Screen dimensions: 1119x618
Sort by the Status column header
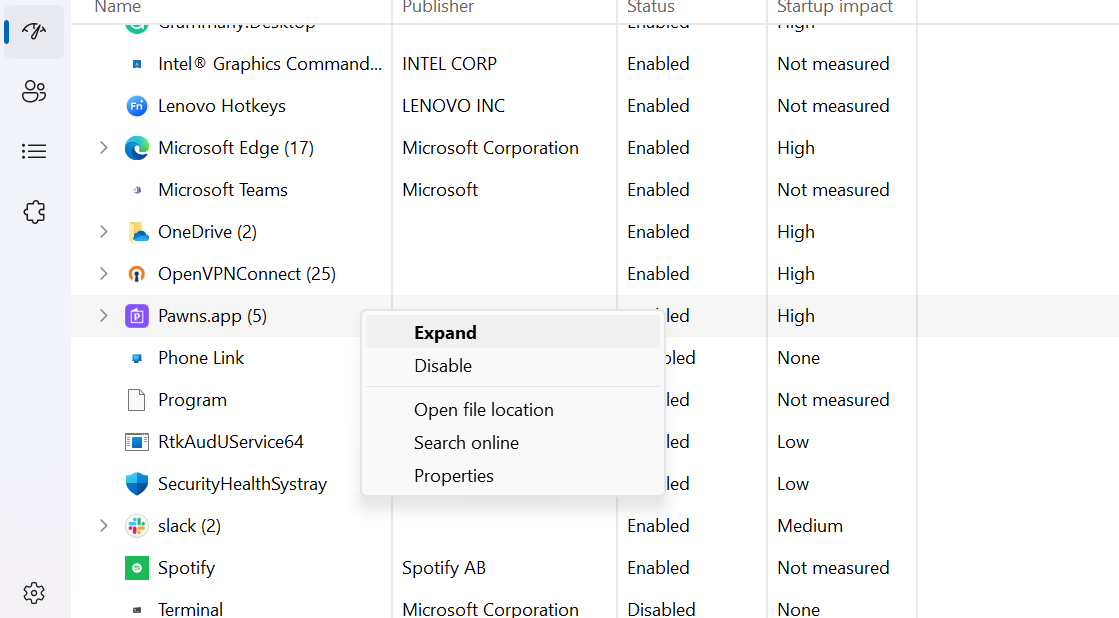(651, 7)
